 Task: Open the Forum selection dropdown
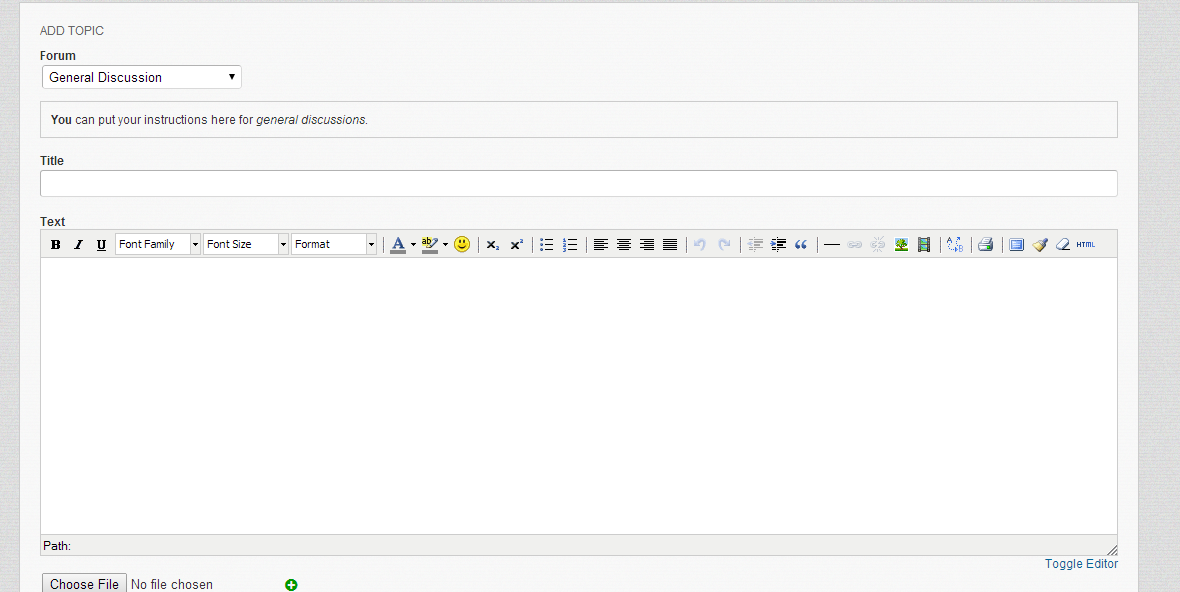coord(142,77)
